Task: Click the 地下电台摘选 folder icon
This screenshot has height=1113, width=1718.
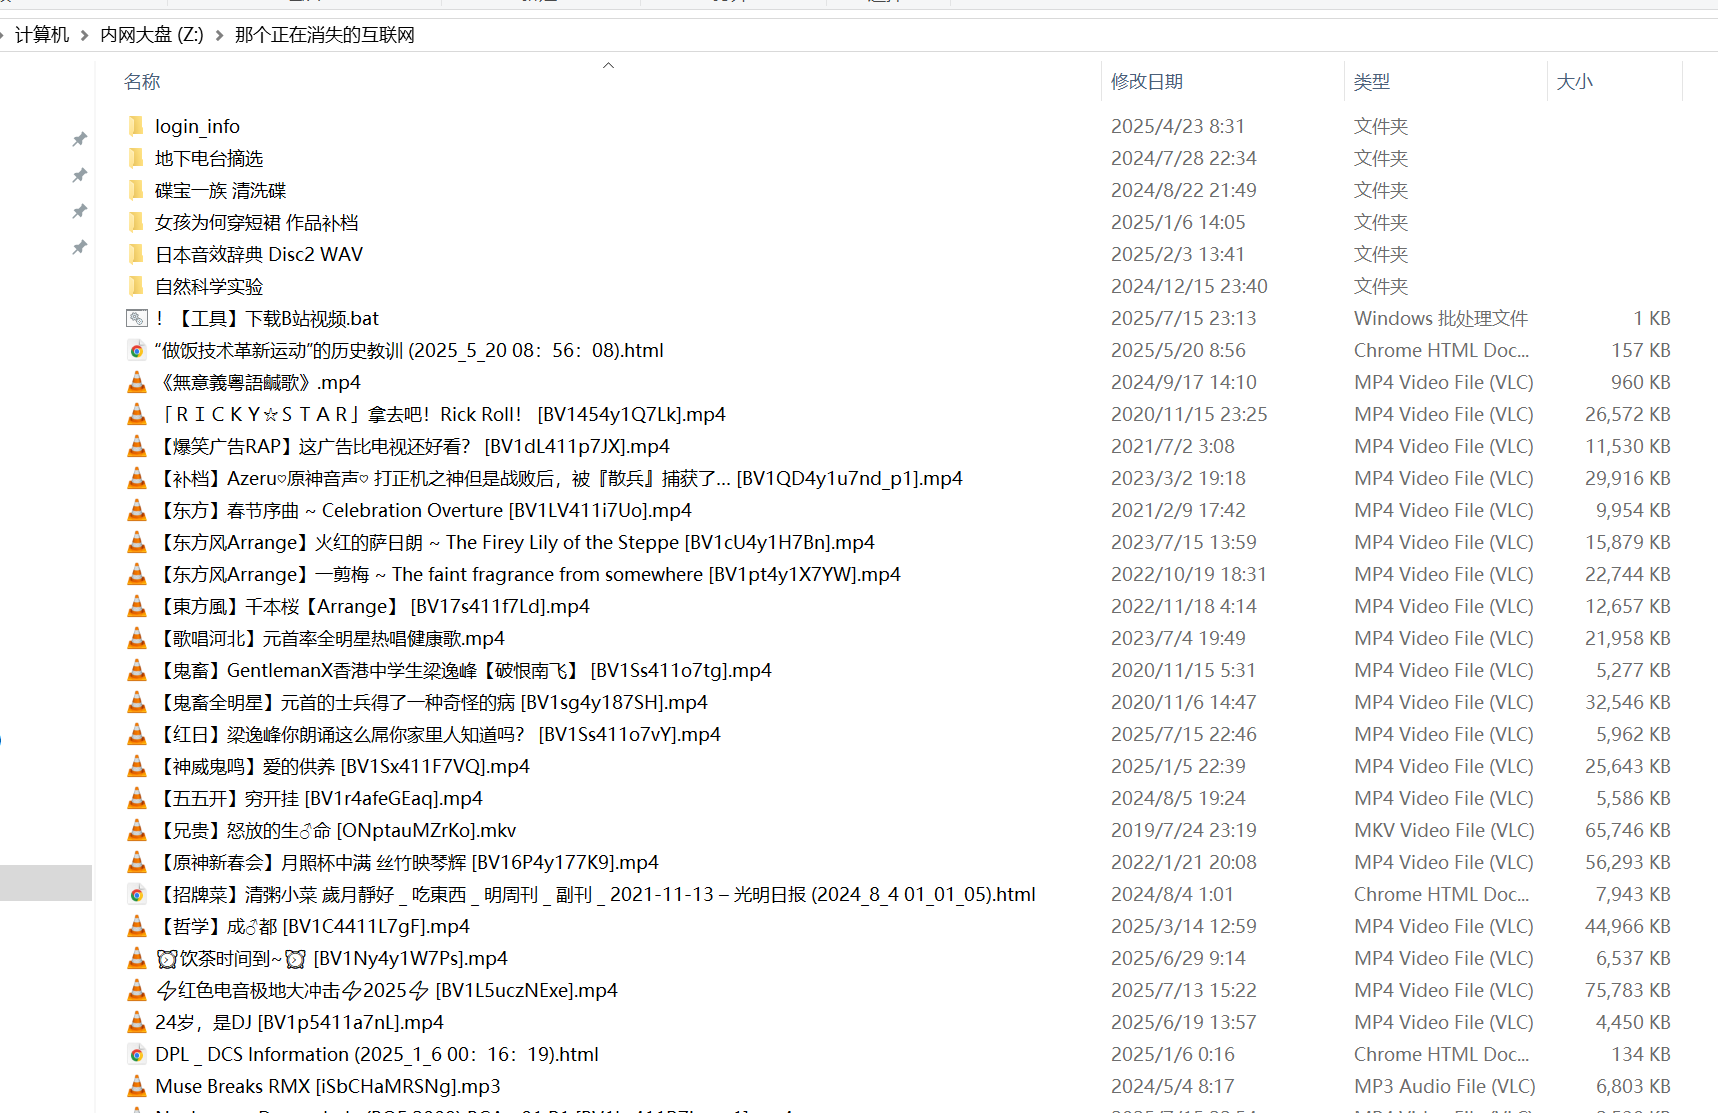Action: 136,158
